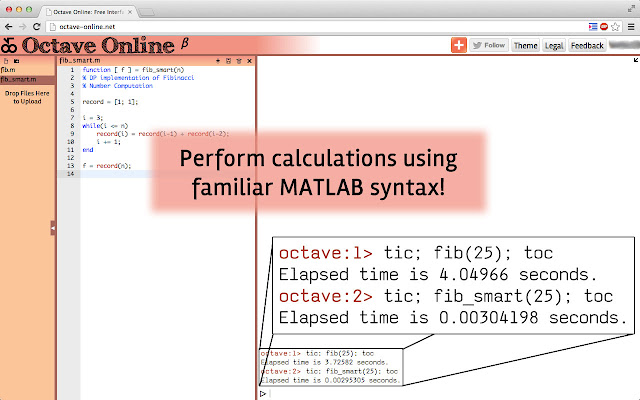Click the orange plus share button
This screenshot has height=400, width=640.
tap(459, 45)
